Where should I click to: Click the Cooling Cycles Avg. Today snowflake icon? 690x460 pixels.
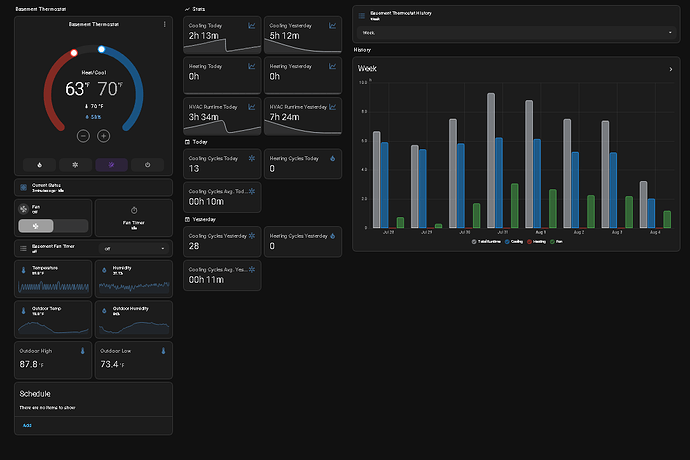252,191
